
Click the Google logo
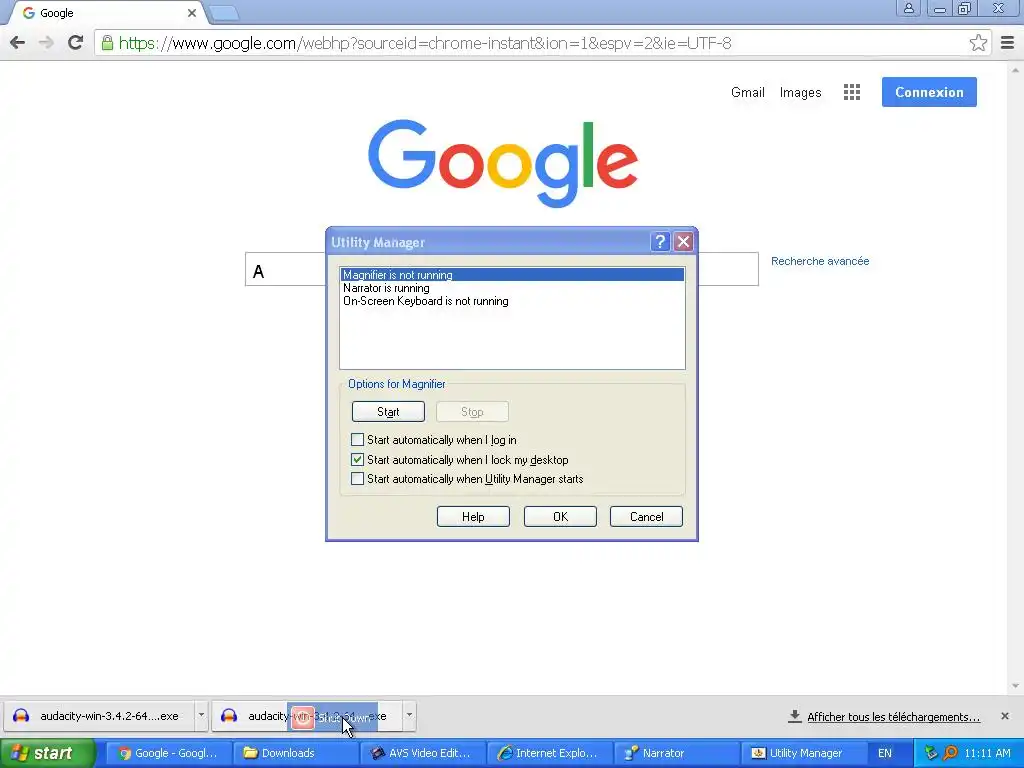[x=502, y=163]
